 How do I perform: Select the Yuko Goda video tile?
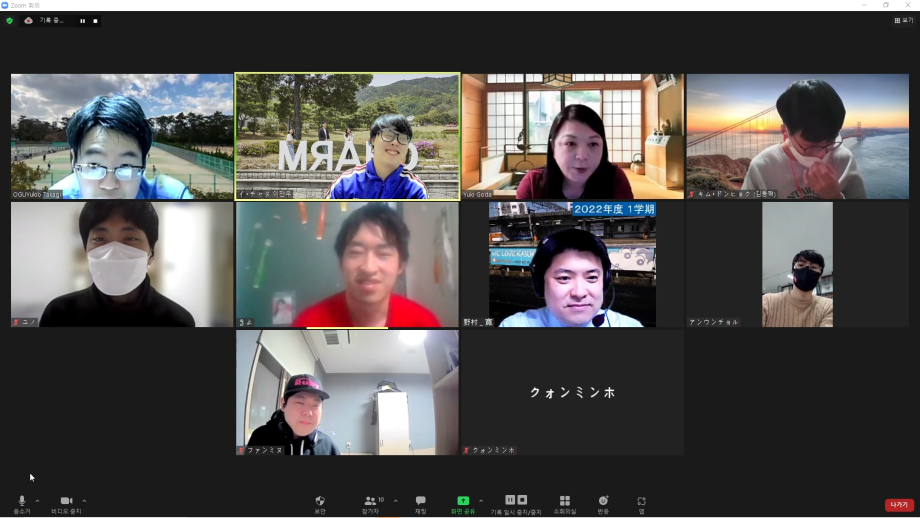(x=572, y=136)
